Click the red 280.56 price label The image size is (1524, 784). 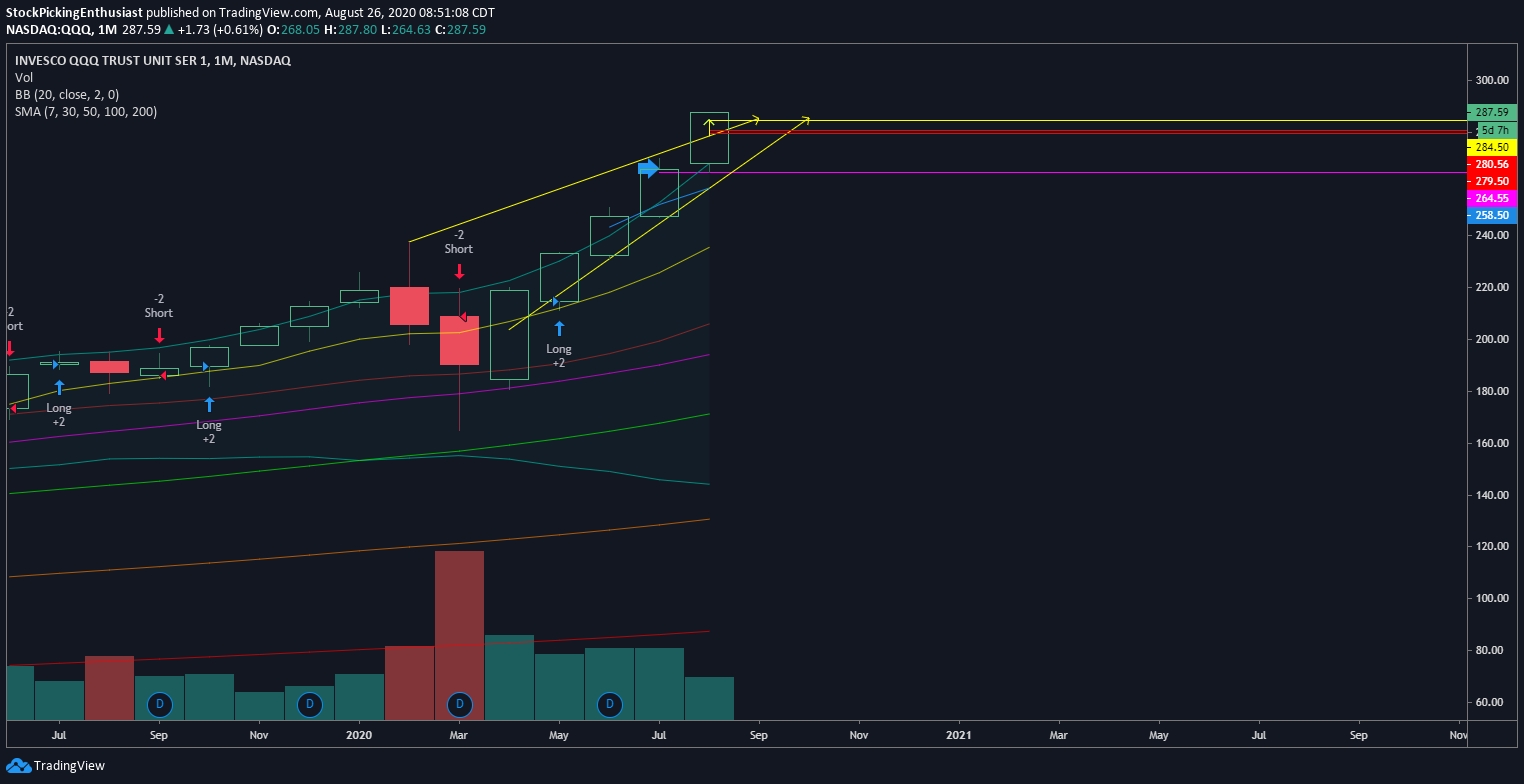(1492, 164)
